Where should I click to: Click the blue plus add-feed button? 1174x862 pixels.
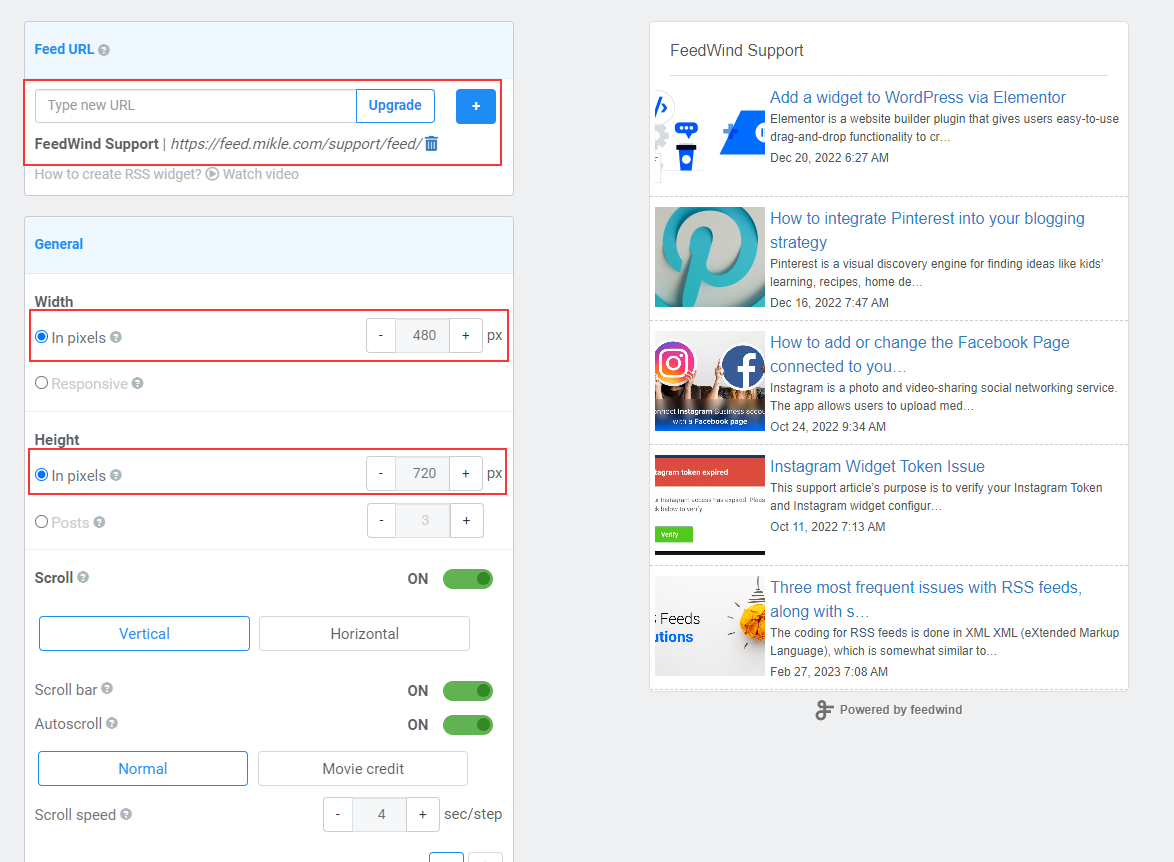click(475, 106)
